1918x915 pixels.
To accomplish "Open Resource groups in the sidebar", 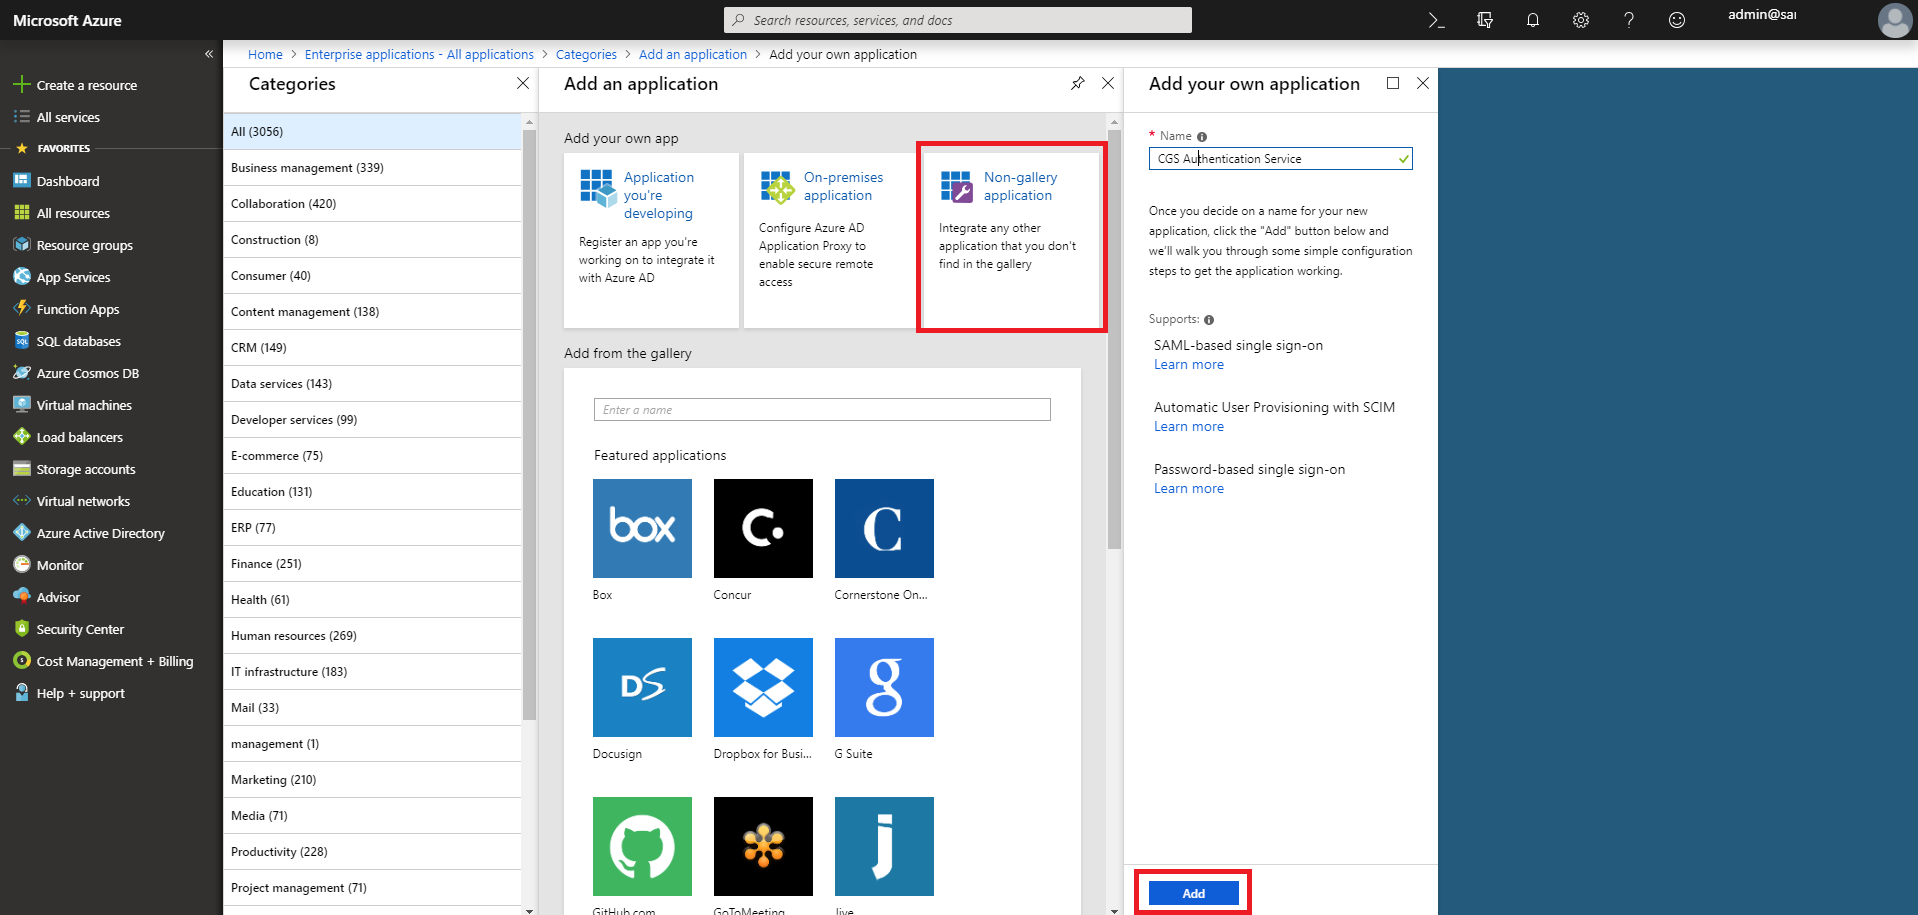I will click(85, 245).
